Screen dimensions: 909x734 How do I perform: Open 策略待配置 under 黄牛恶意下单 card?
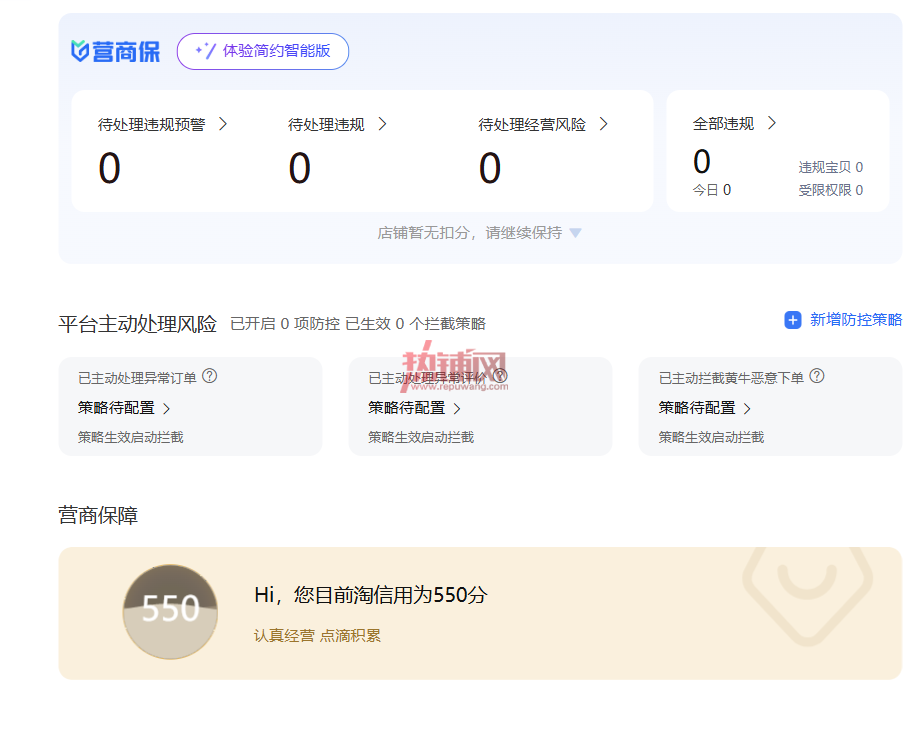[x=704, y=408]
